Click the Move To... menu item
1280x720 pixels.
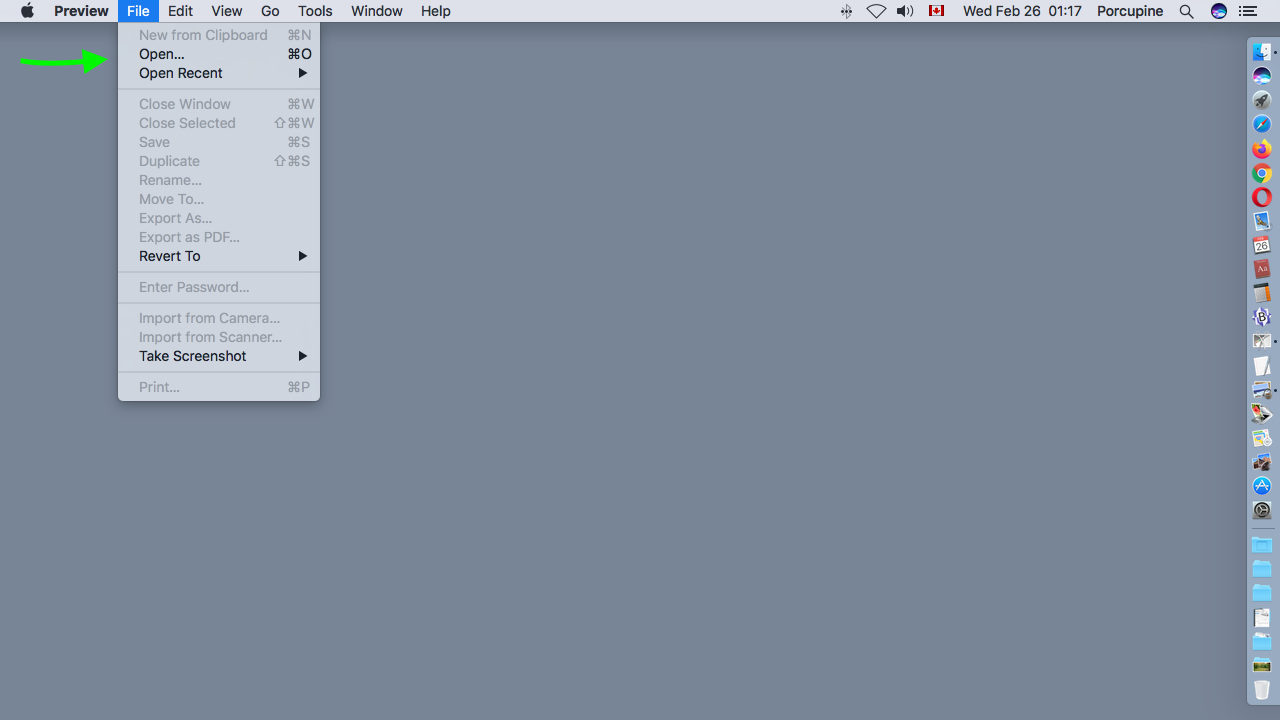(219, 199)
